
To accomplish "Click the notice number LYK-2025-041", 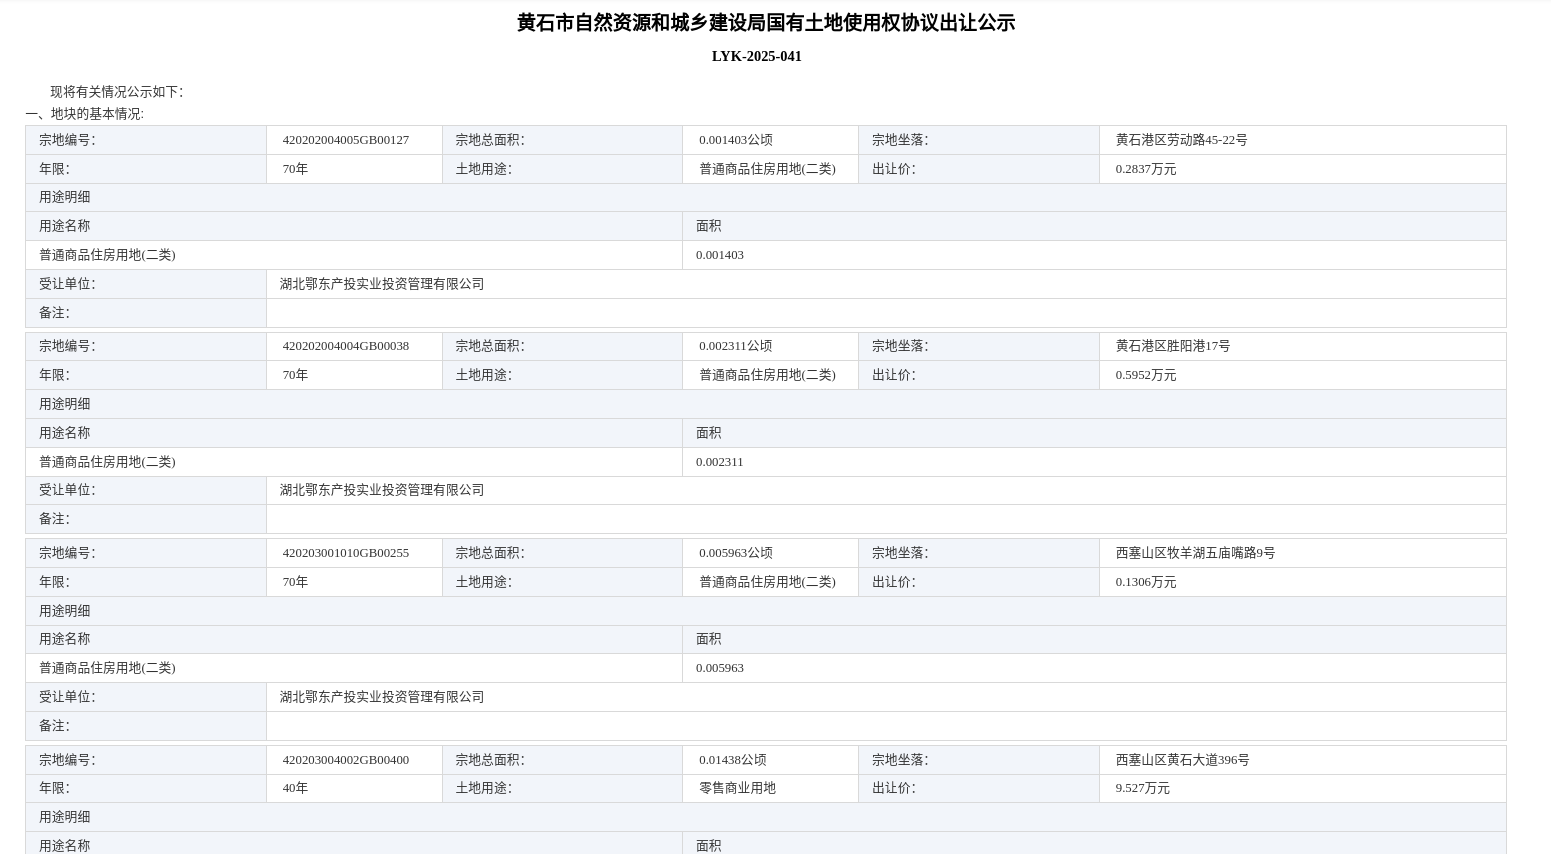I will tap(756, 57).
